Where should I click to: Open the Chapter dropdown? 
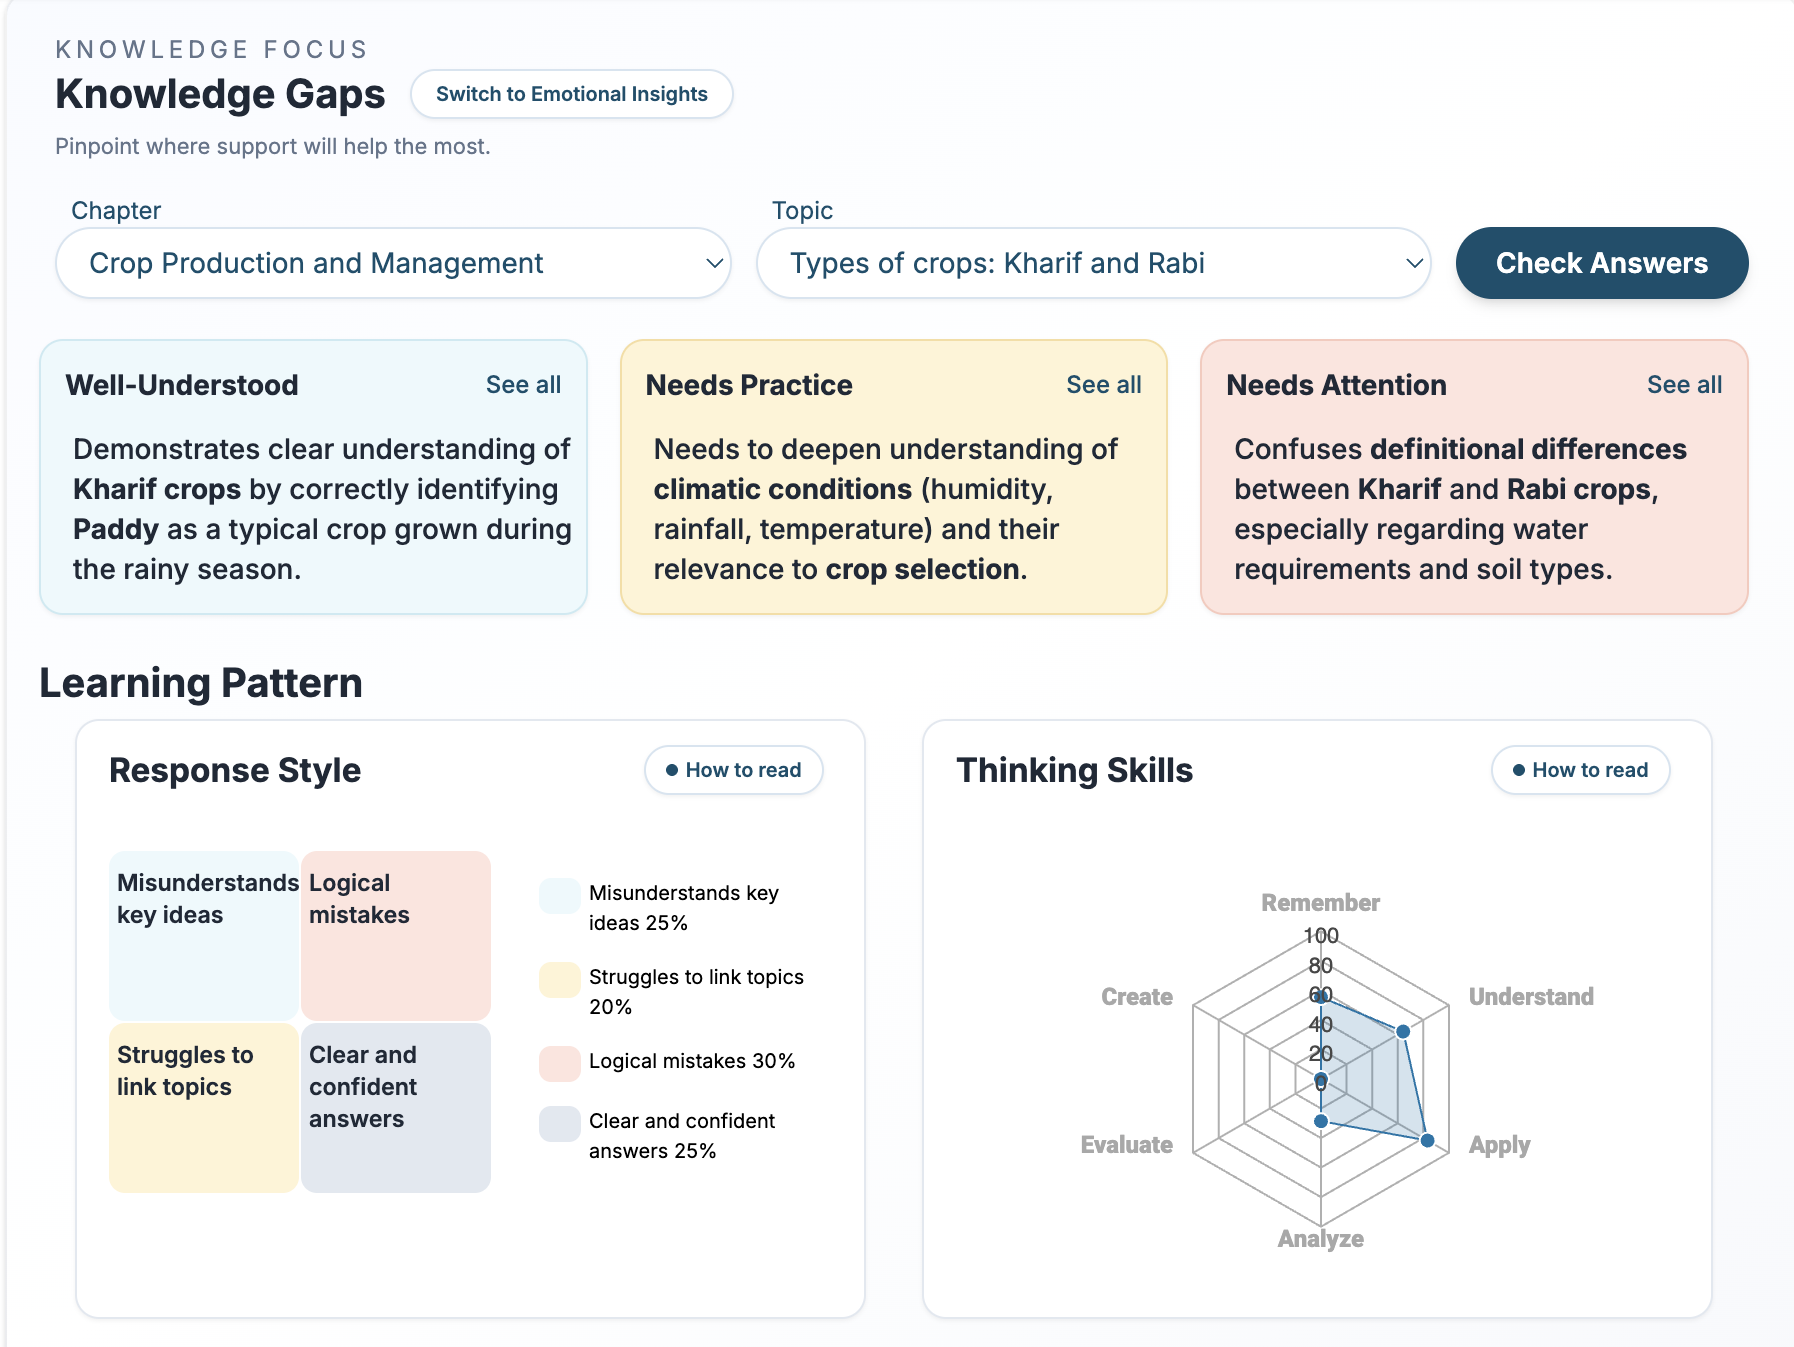pyautogui.click(x=393, y=263)
